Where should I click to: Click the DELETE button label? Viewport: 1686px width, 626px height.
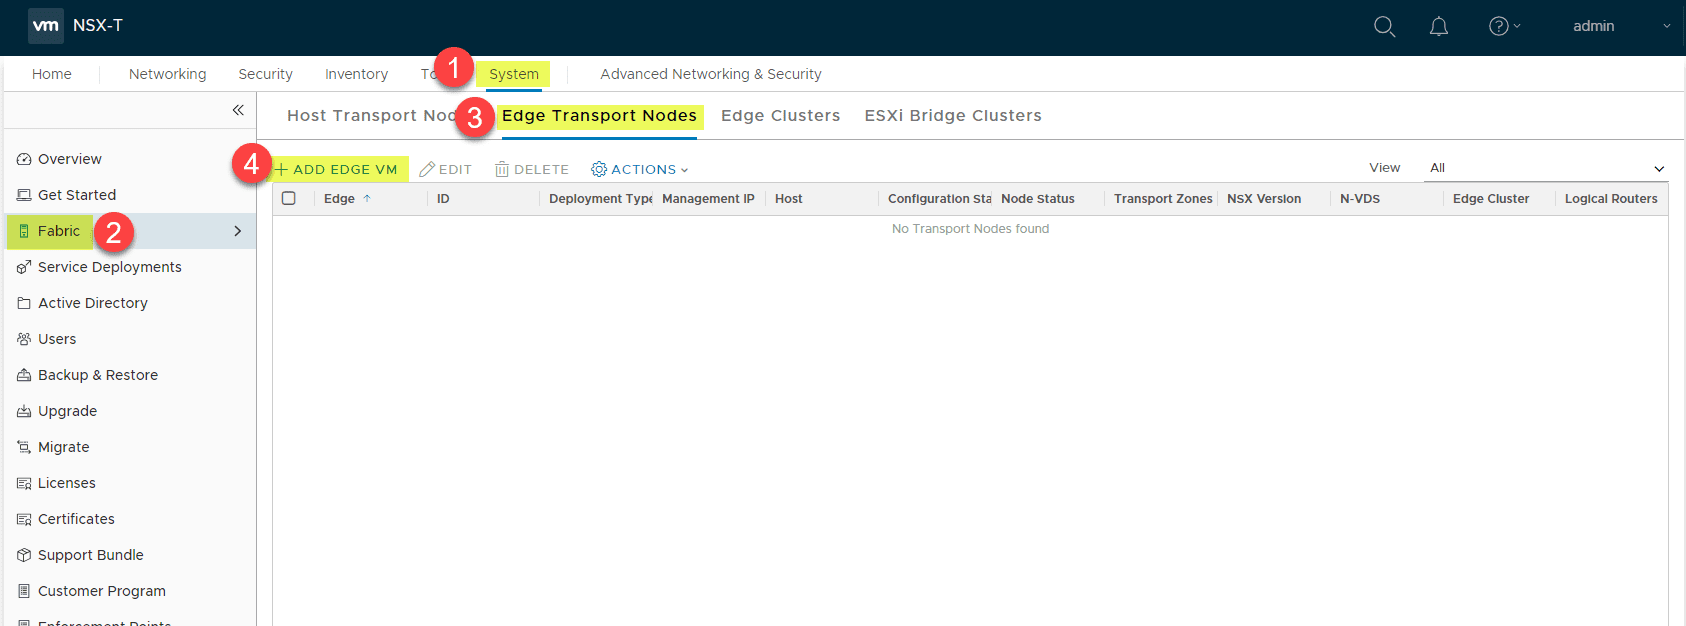pos(541,169)
